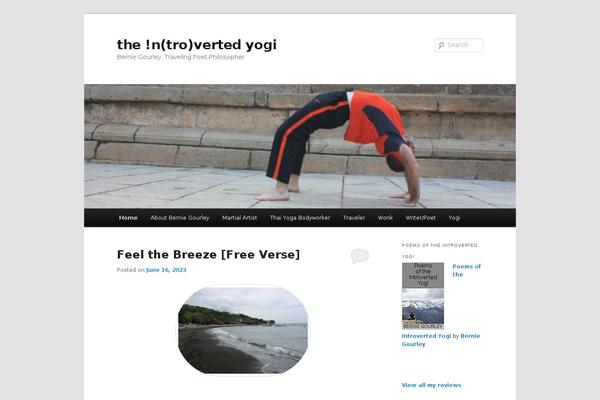Click the Poems of the Introverted Yogi cover

click(423, 296)
